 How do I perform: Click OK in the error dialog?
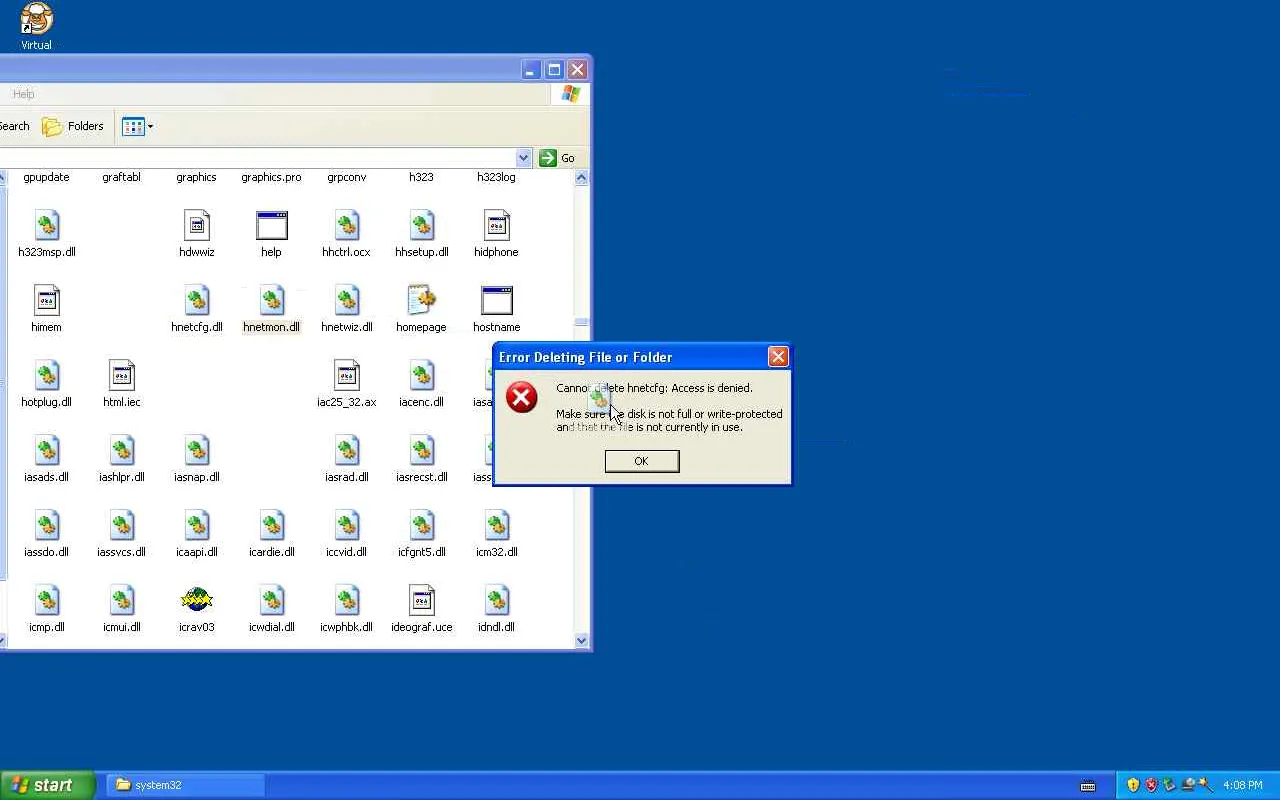(642, 461)
